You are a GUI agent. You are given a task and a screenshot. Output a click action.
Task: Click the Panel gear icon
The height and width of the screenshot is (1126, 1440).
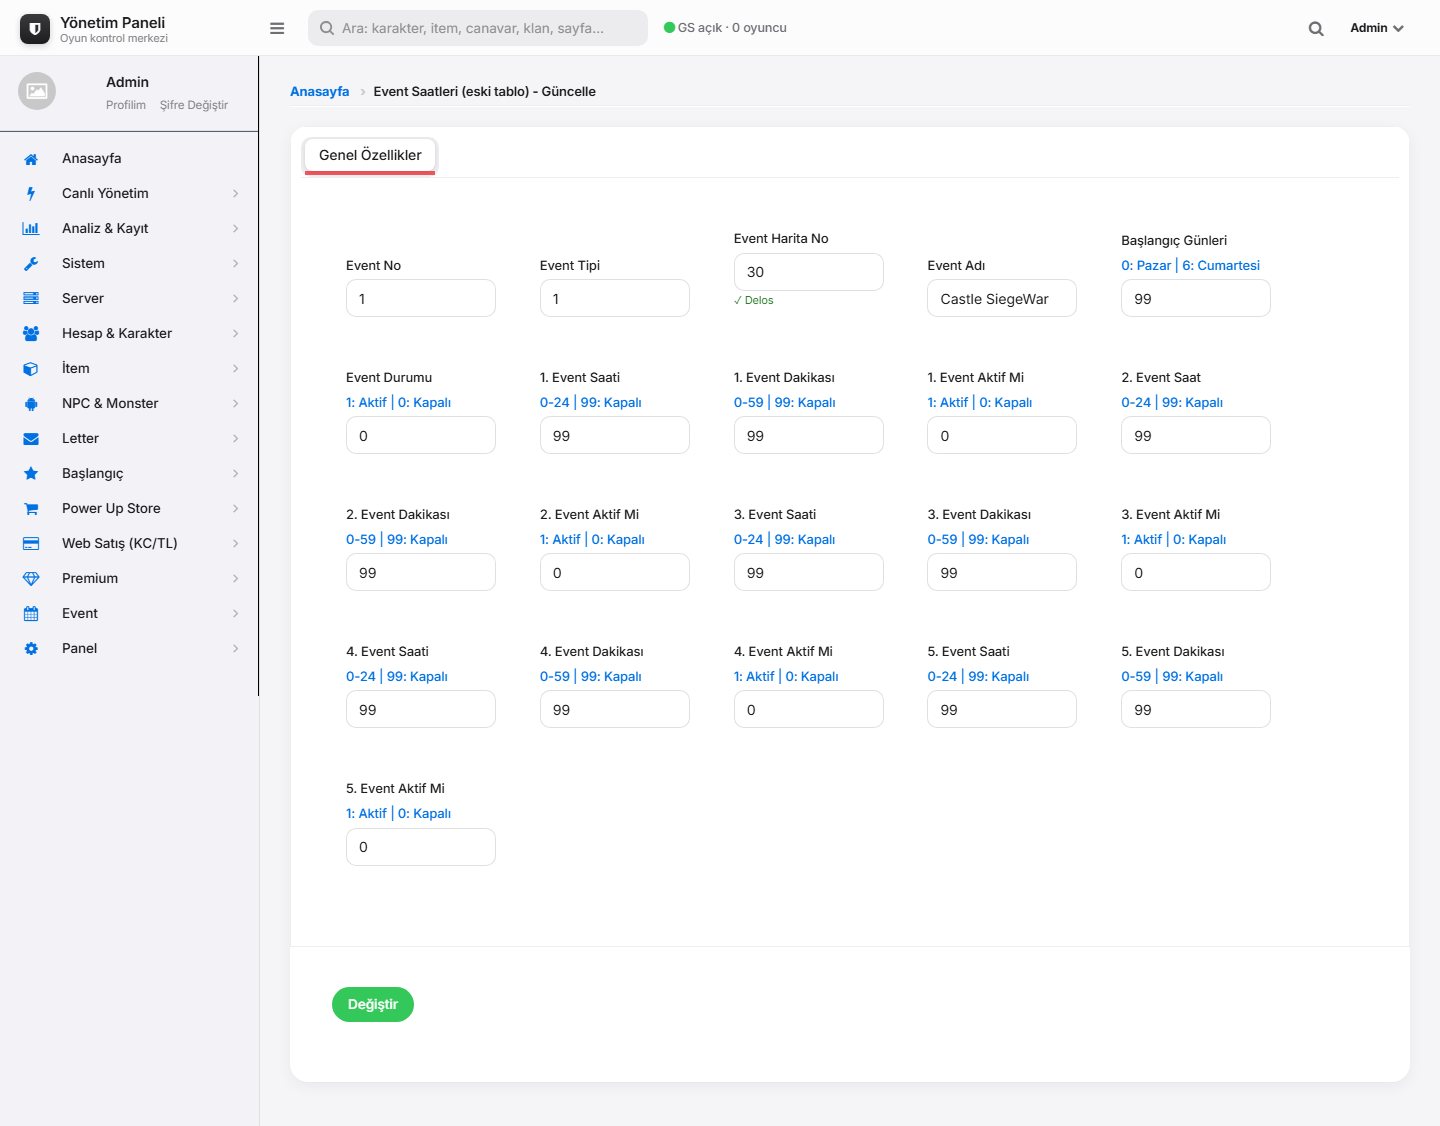click(x=31, y=649)
